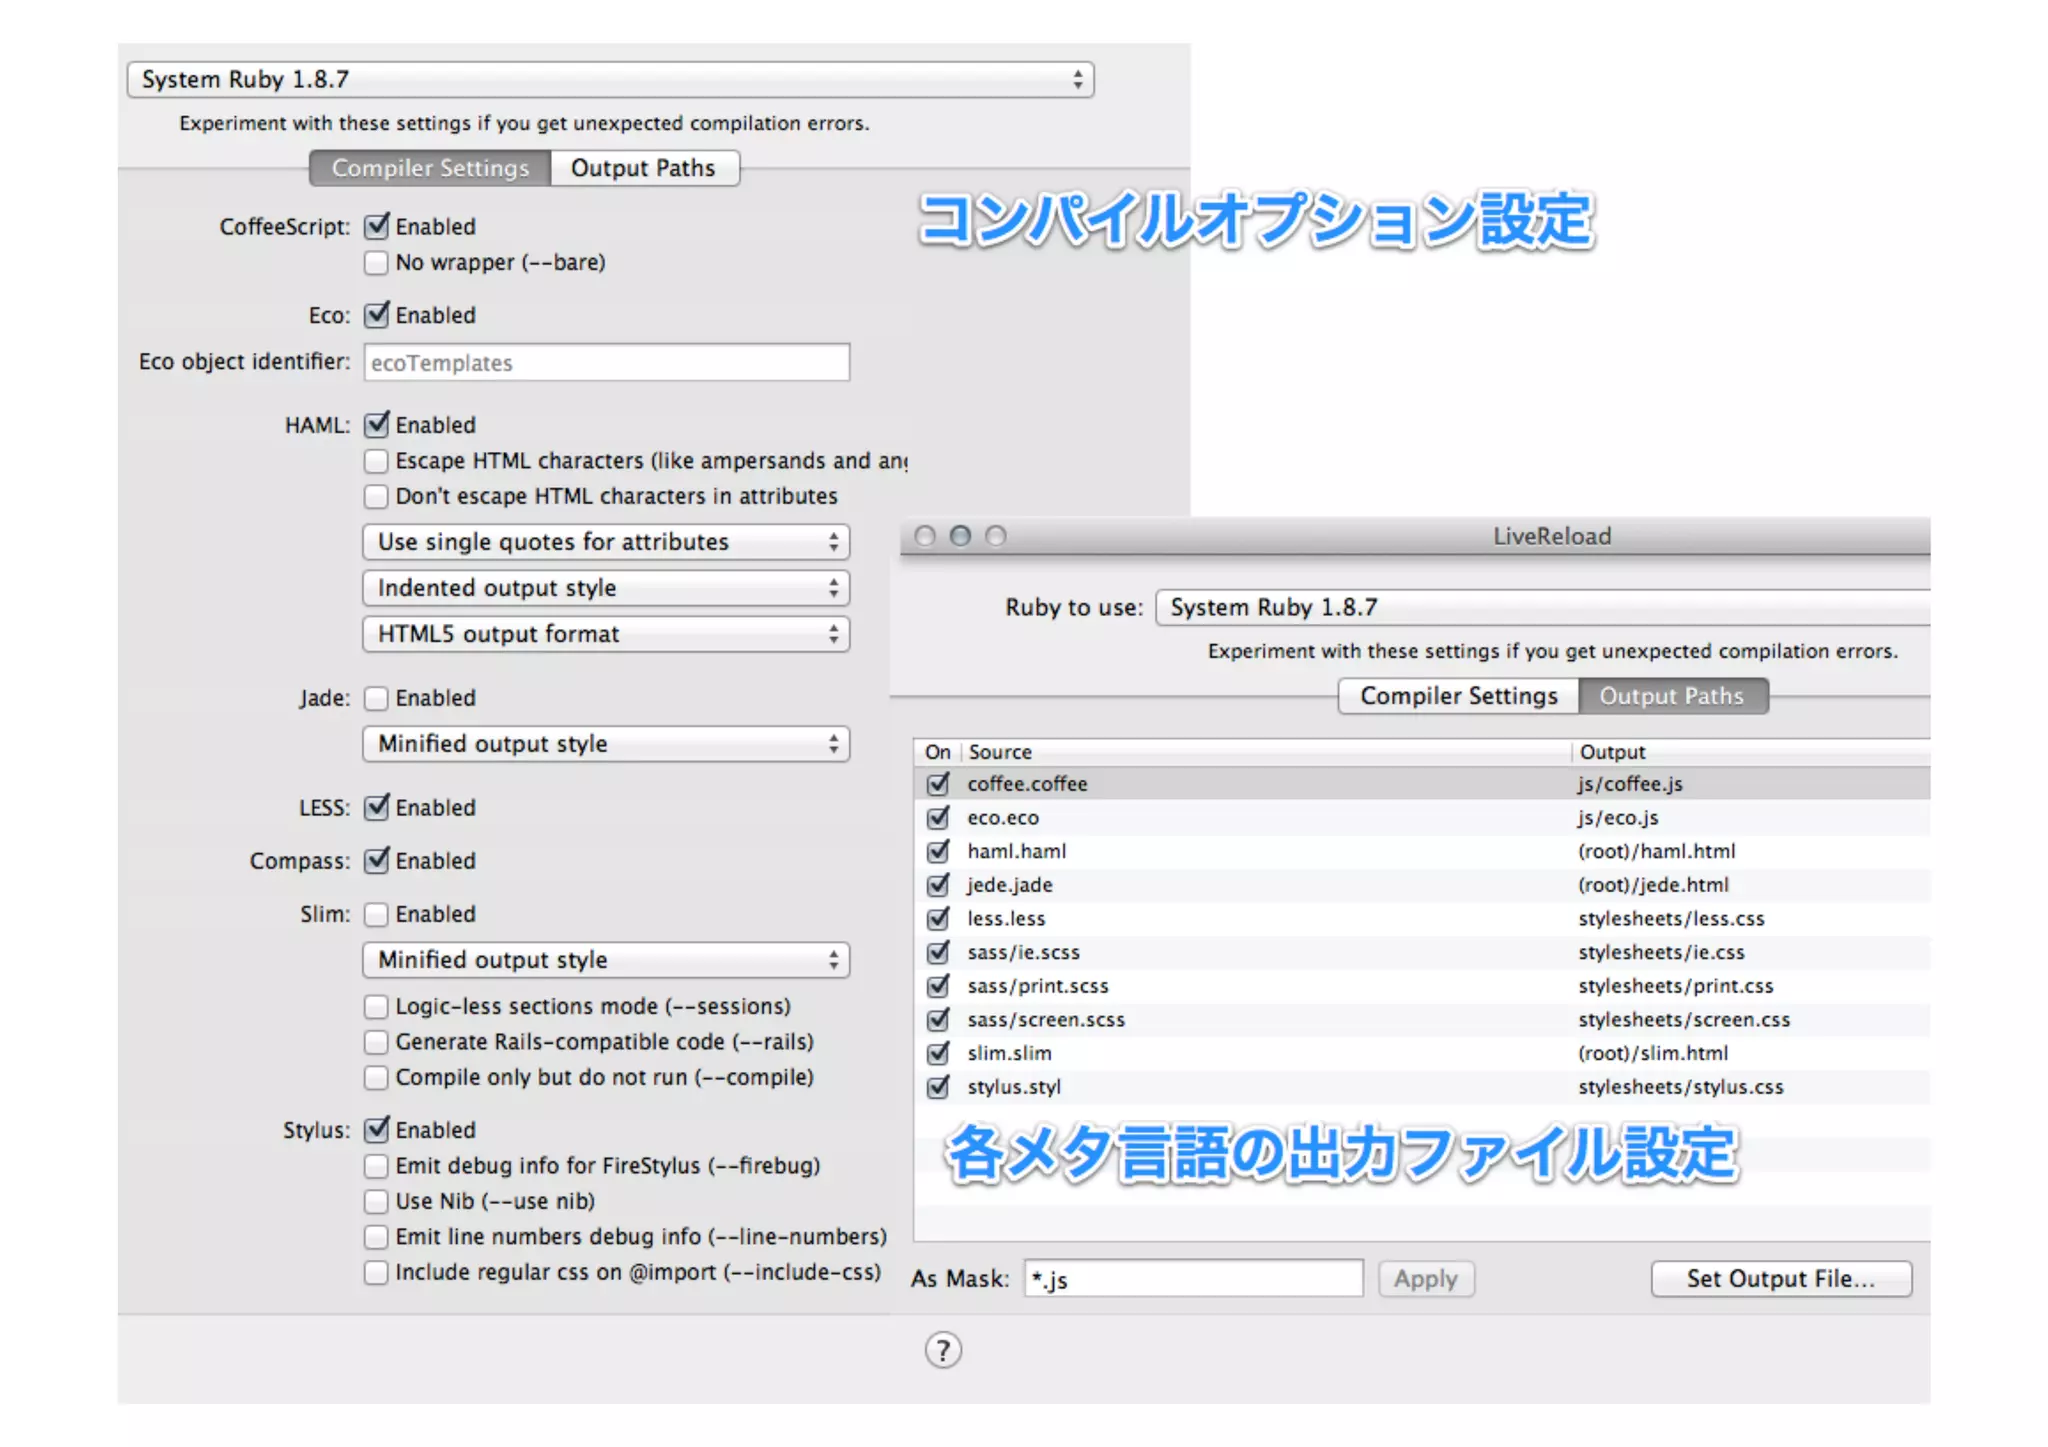Toggle the CoffeeScript Enabled checkbox
The image size is (2048, 1447).
coord(377,227)
